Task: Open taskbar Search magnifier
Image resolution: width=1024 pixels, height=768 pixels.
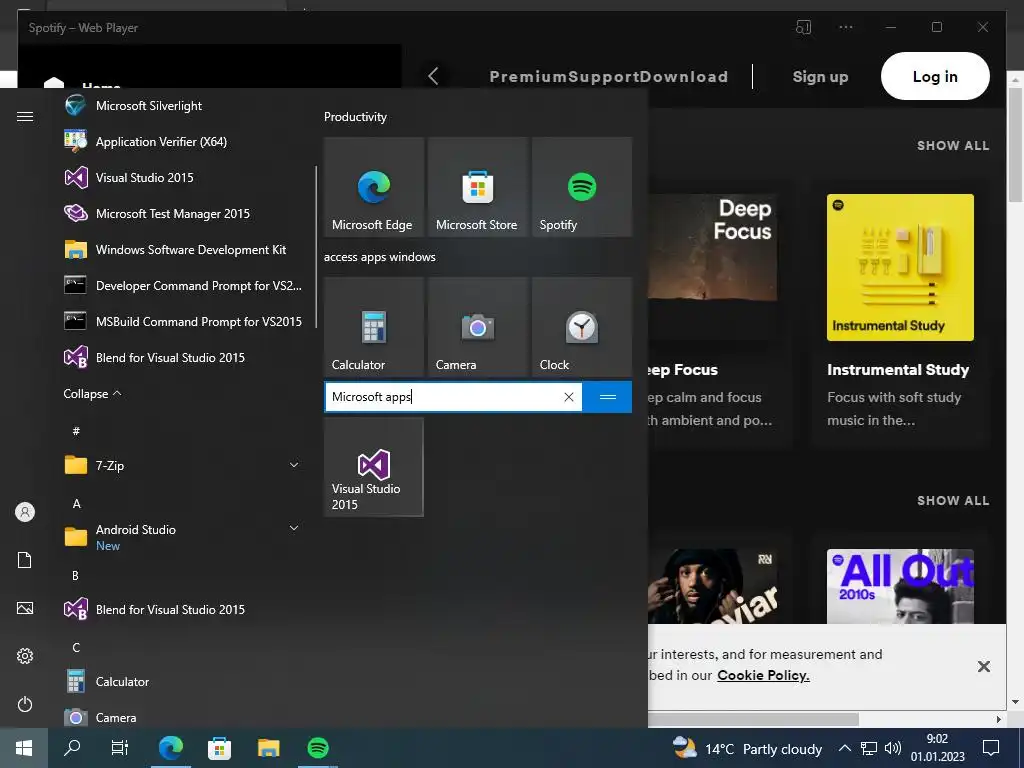Action: pos(72,748)
